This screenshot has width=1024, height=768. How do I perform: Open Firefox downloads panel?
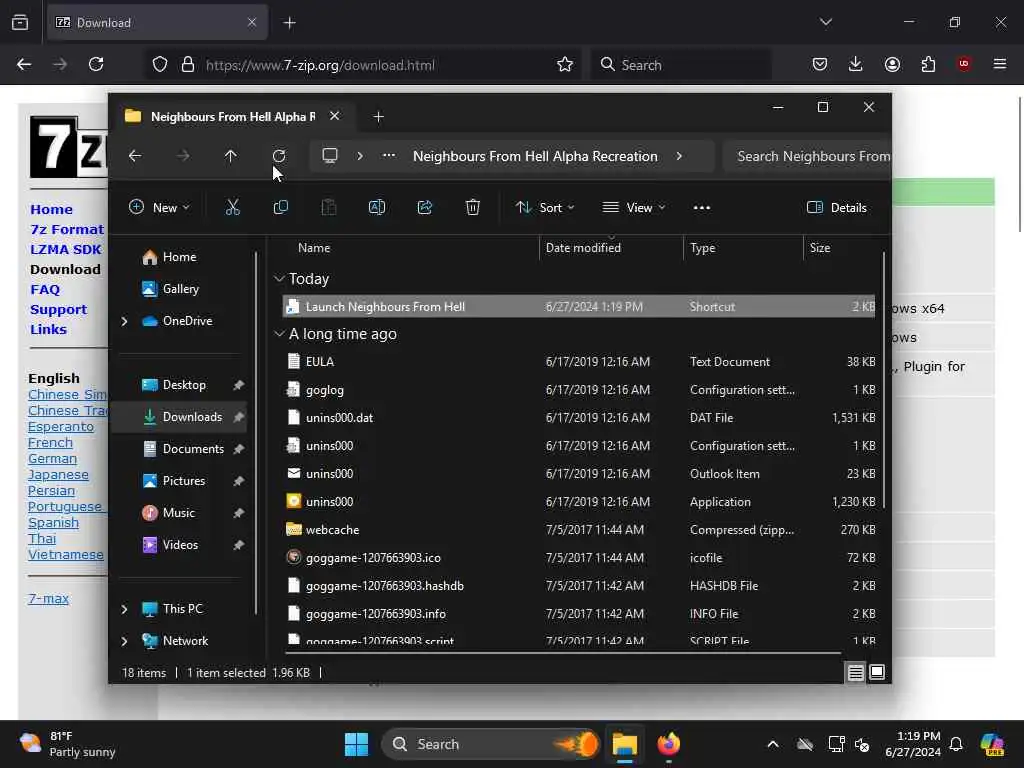(x=856, y=64)
